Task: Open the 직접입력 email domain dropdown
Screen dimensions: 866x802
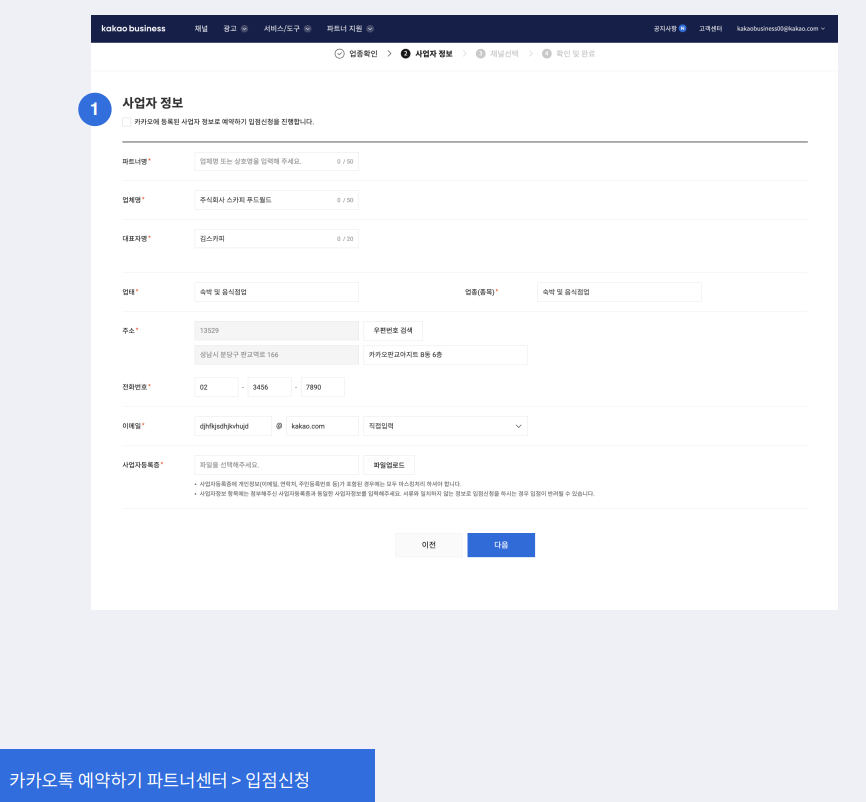Action: pyautogui.click(x=445, y=426)
